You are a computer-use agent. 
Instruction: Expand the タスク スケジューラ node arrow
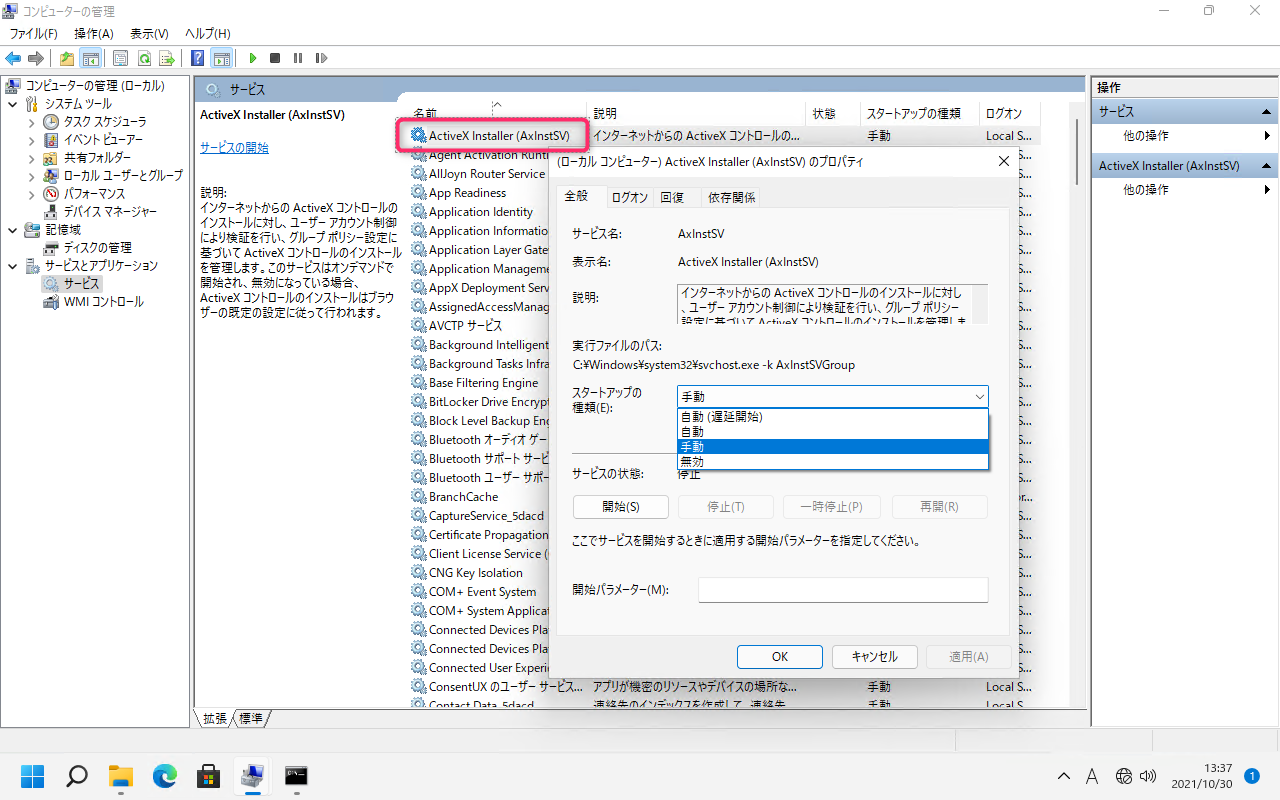tap(31, 121)
